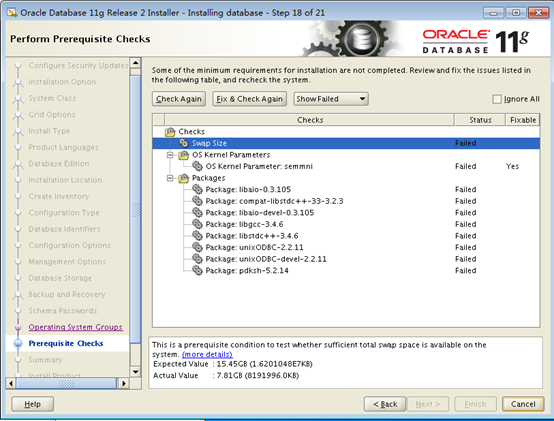The image size is (554, 421).
Task: Click Installation Option step in sidebar
Action: 62,82
